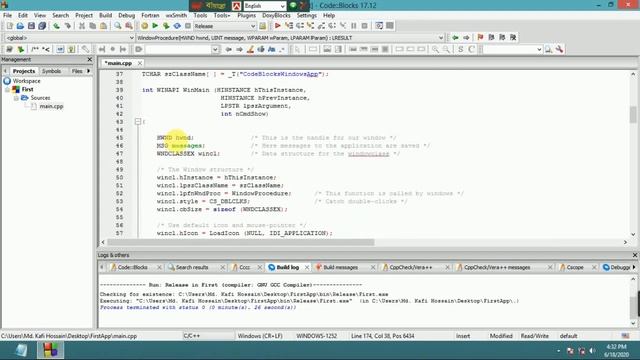Viewport: 640px width, 360px height.
Task: Click the Redo toolbar icon
Action: pos(67,26)
